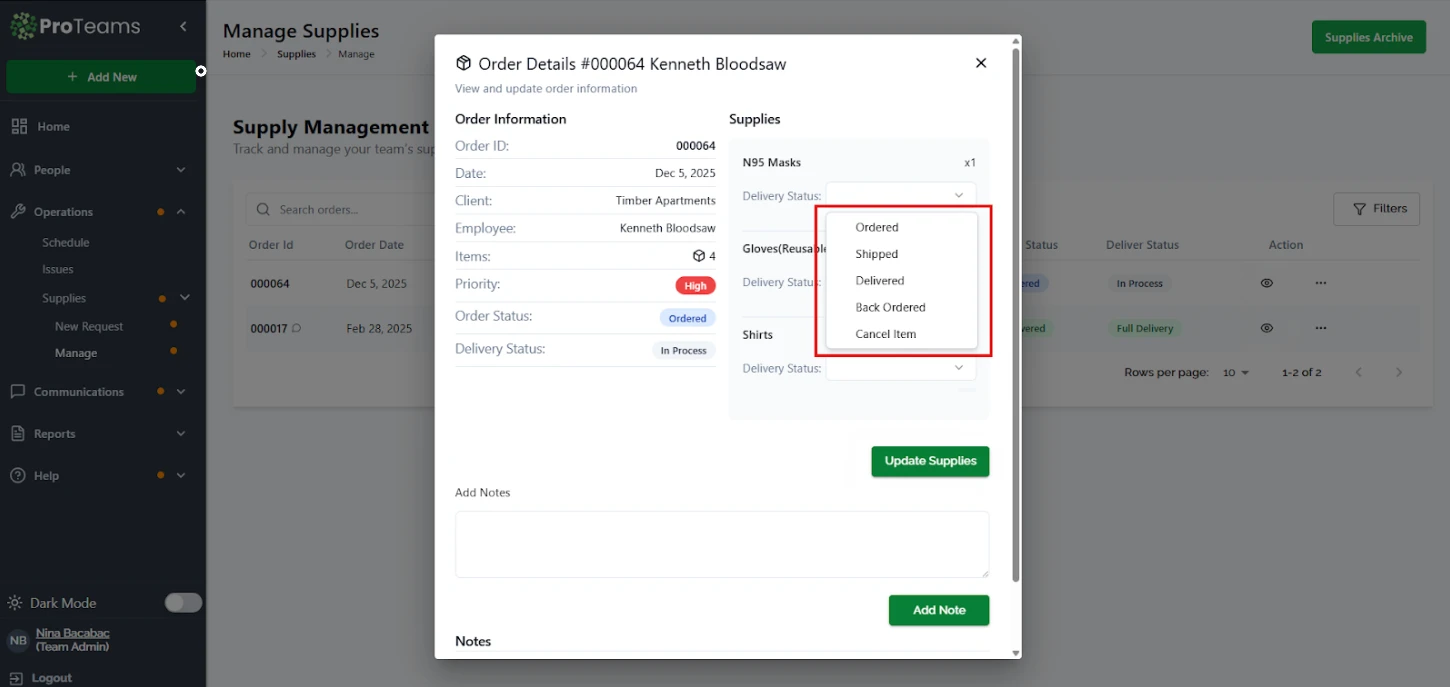This screenshot has height=687, width=1450.
Task: Collapse the sidebar with the chevron arrow
Action: pos(183,27)
